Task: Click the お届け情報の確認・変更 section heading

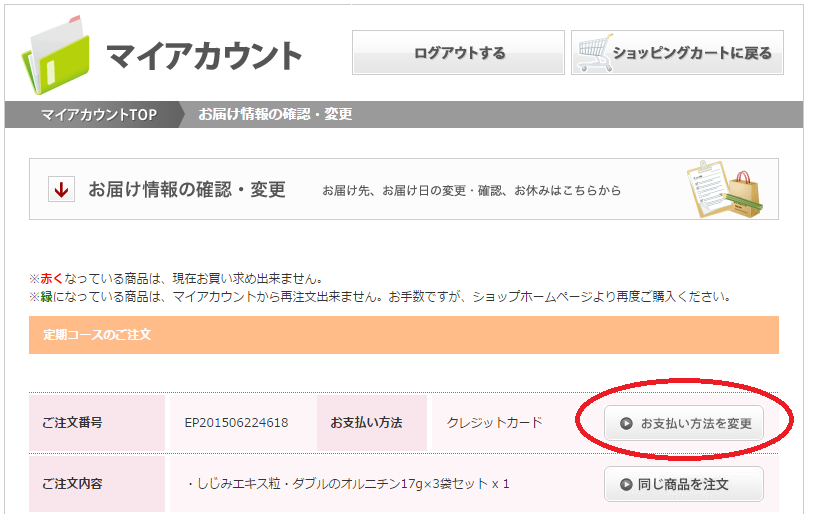Action: point(187,190)
